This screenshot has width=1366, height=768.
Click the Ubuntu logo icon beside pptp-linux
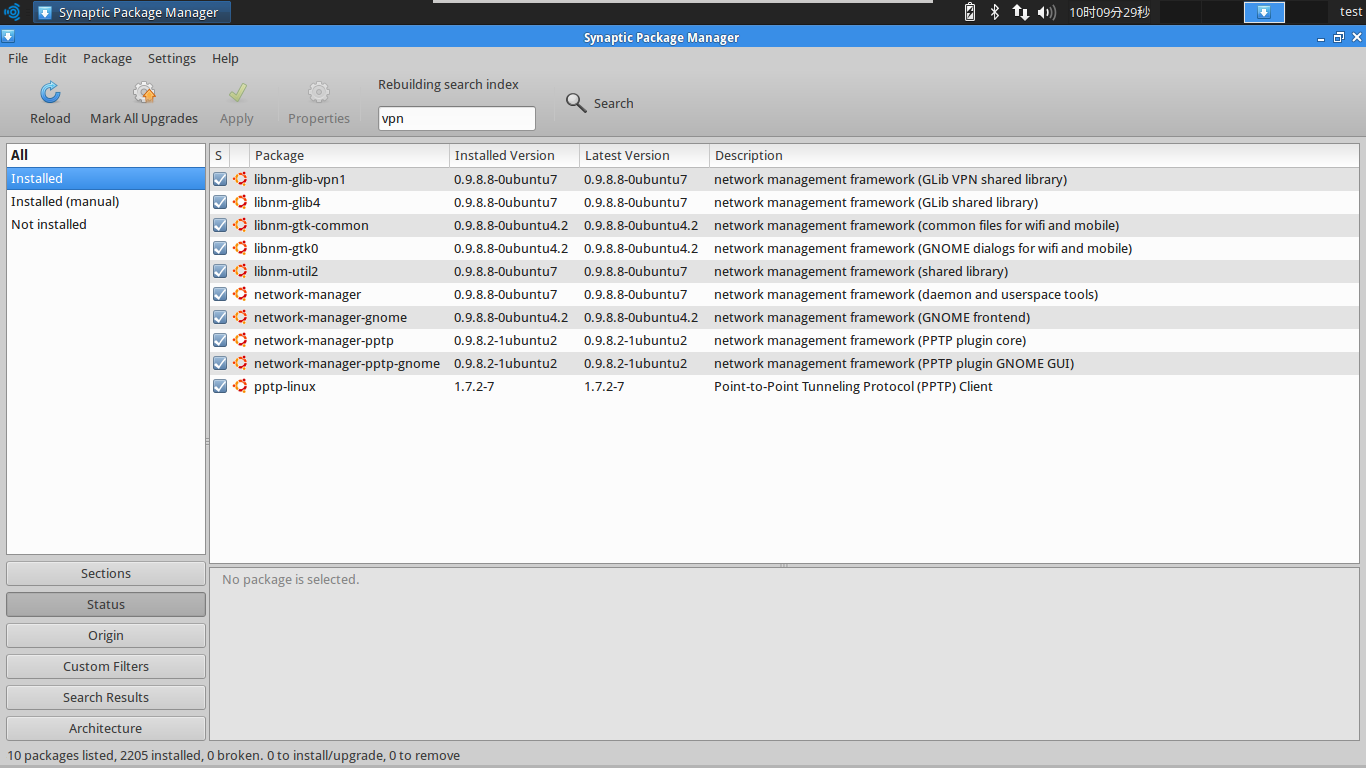pyautogui.click(x=240, y=386)
